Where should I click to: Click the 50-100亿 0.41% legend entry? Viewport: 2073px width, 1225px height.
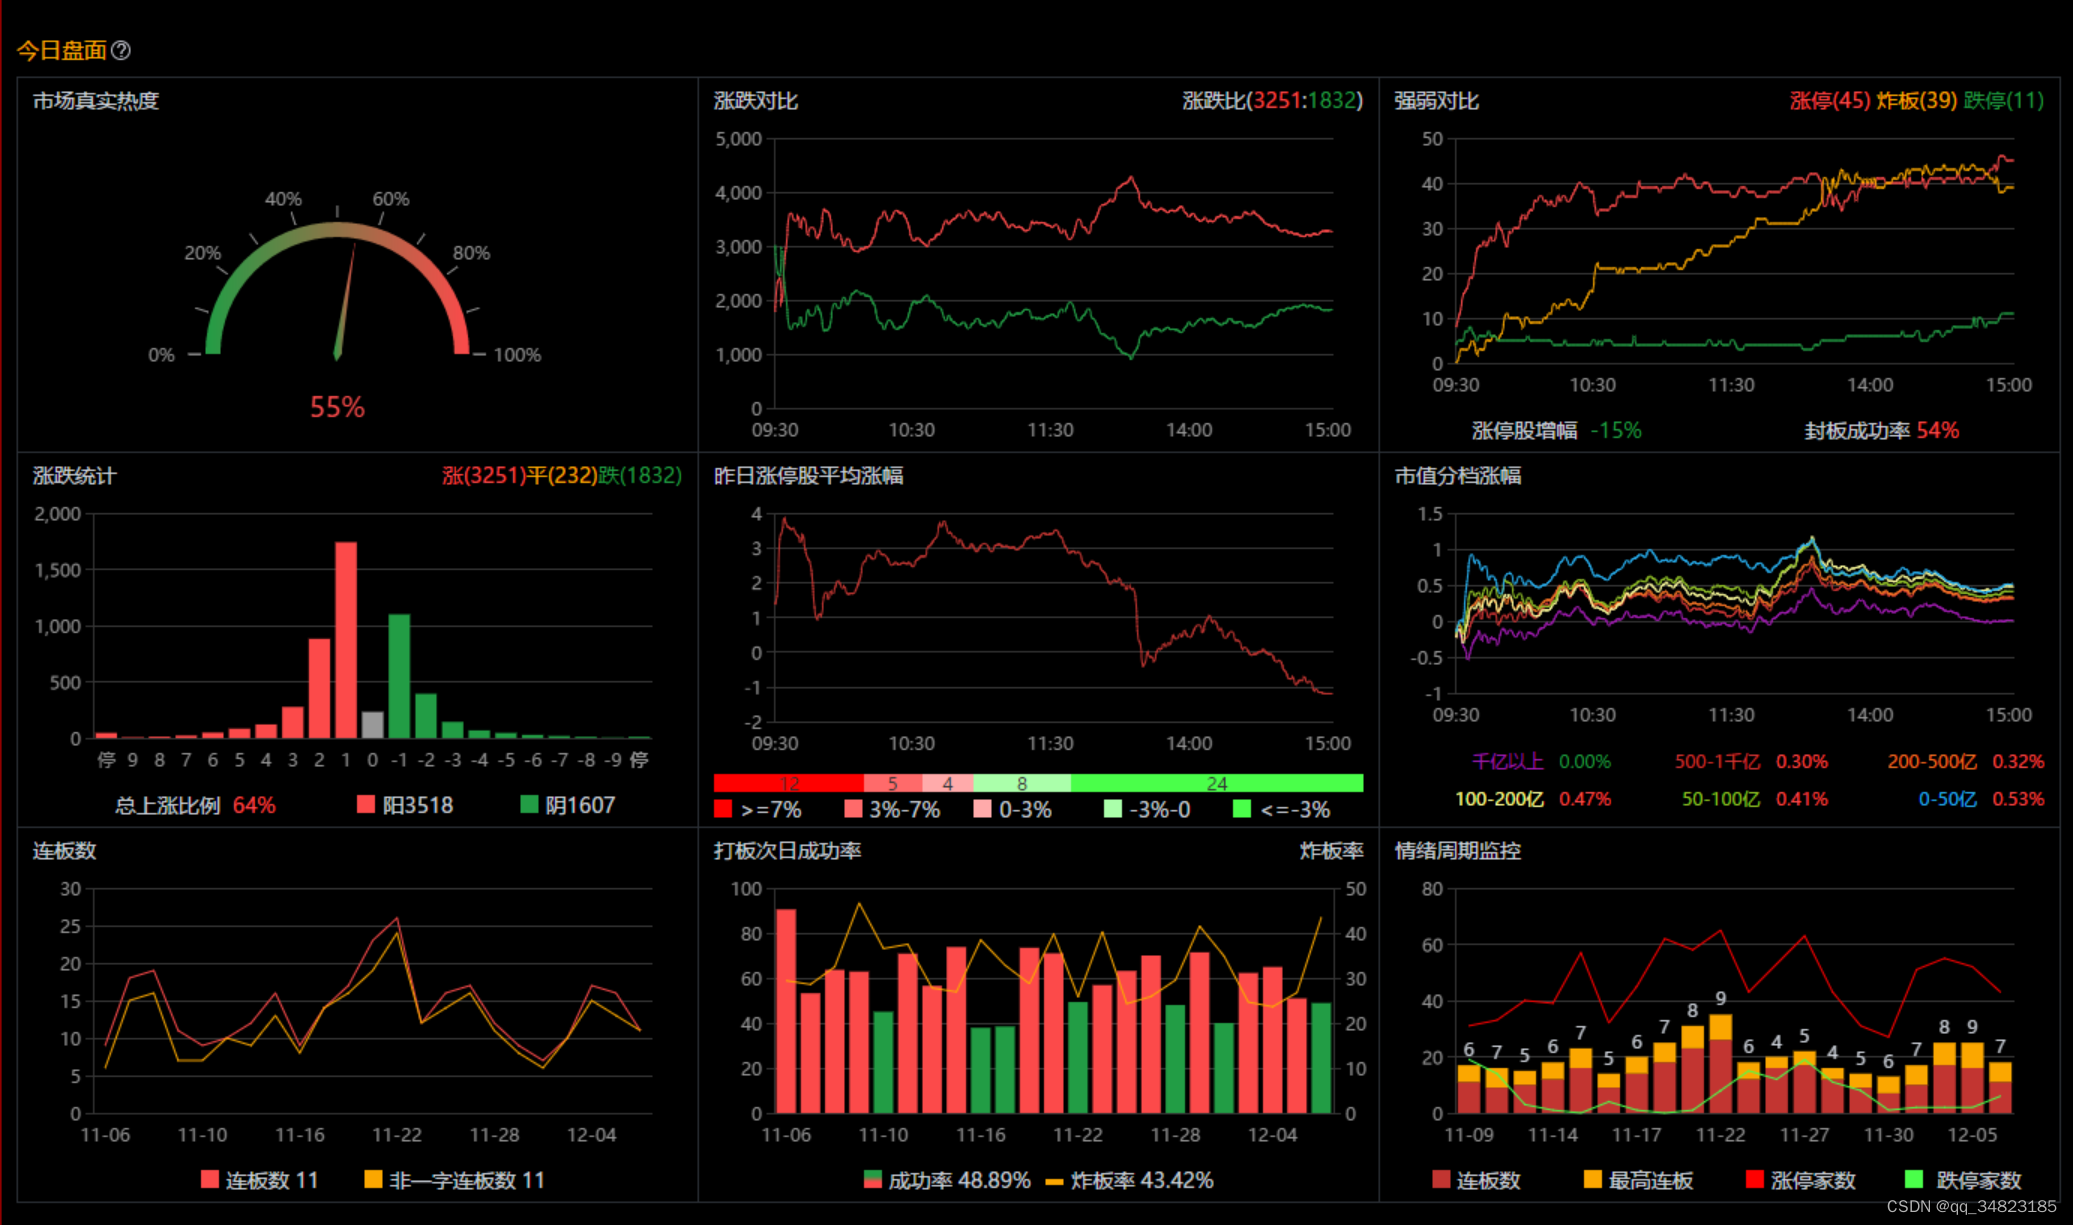pyautogui.click(x=1755, y=799)
